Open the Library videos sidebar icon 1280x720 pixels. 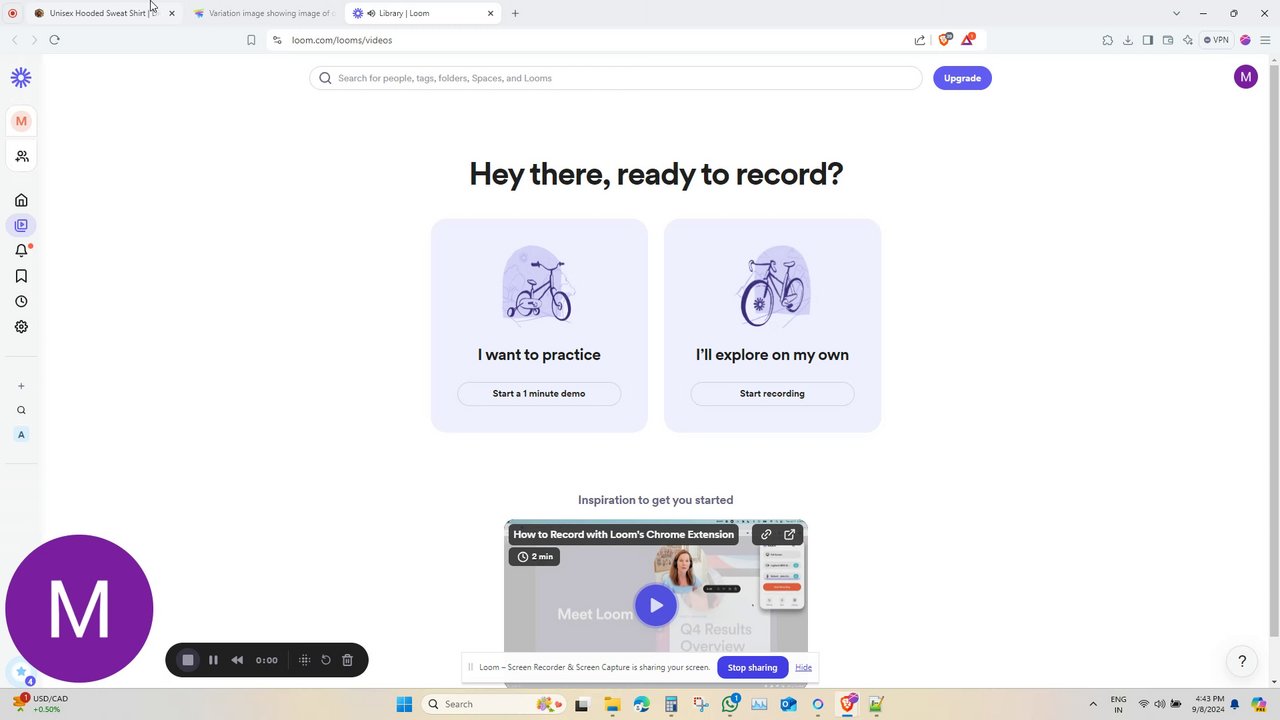21,225
